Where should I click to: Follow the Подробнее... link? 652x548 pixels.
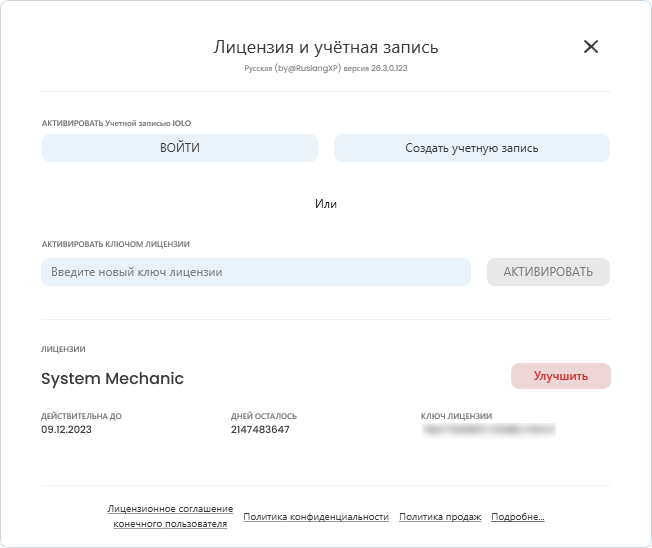518,517
